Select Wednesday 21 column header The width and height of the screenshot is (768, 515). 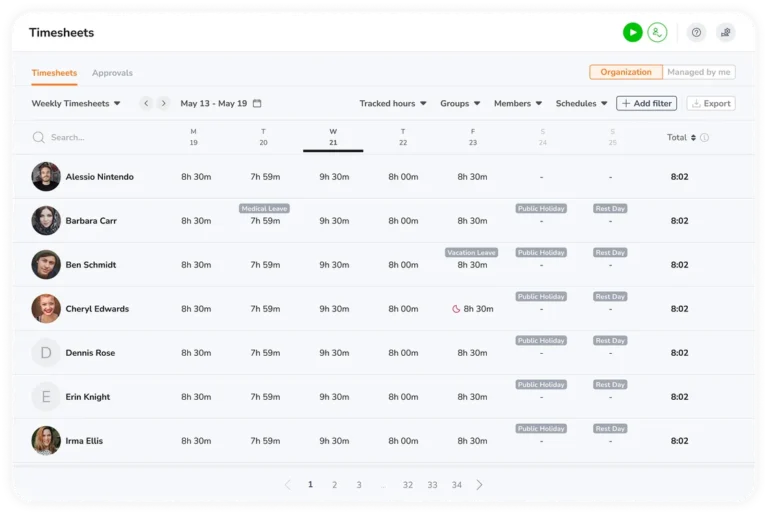point(333,137)
